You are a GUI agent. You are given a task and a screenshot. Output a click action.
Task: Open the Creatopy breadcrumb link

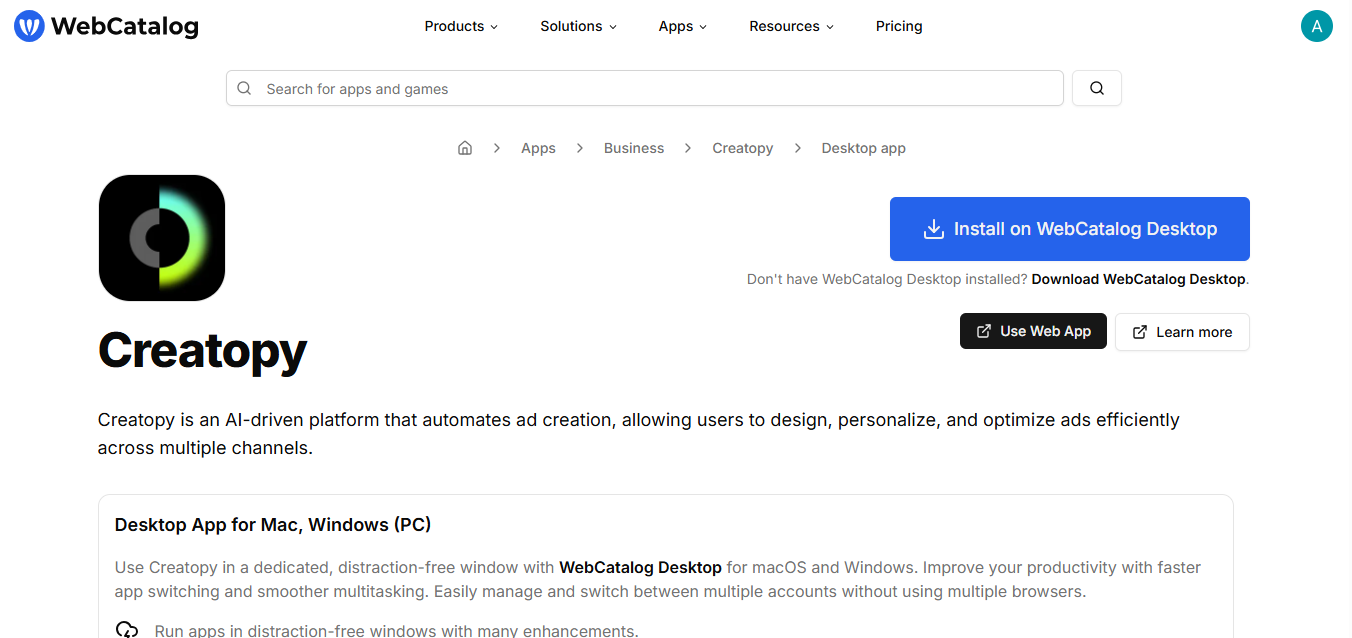pyautogui.click(x=743, y=148)
